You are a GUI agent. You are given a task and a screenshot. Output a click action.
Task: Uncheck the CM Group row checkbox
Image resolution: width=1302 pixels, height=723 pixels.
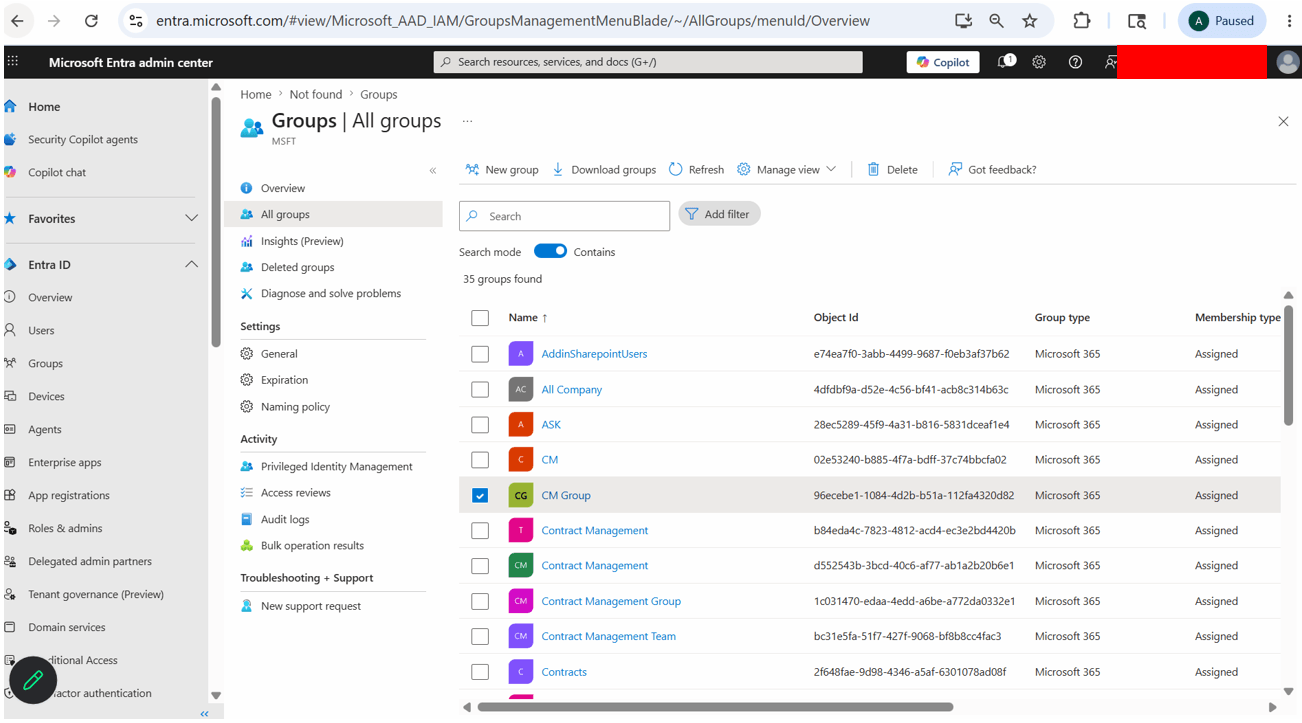click(x=480, y=495)
